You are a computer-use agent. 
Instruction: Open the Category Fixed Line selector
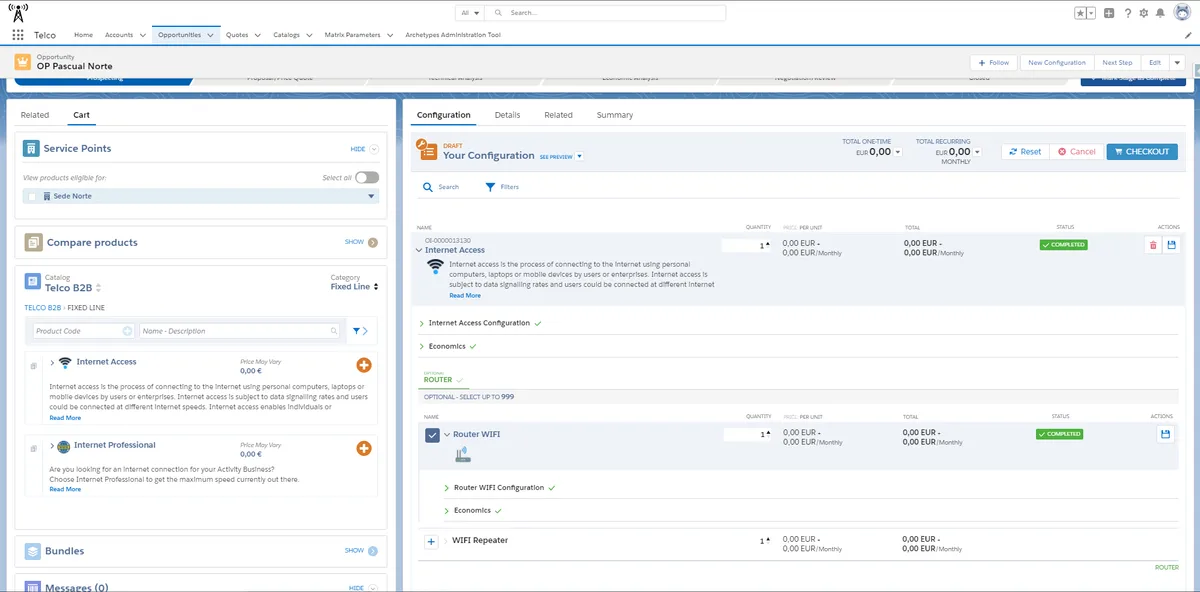click(355, 287)
